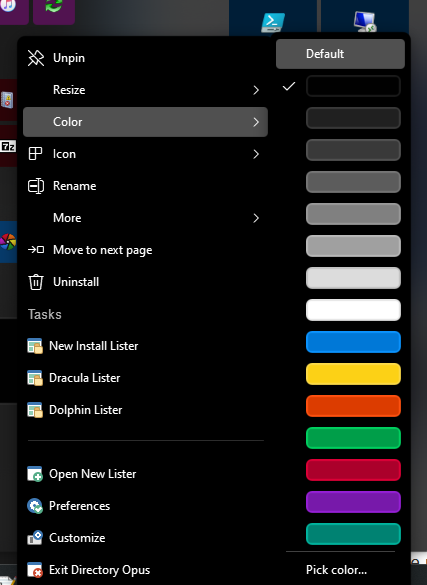Open the PowerShell tile behind the menu
The height and width of the screenshot is (585, 427).
273,18
